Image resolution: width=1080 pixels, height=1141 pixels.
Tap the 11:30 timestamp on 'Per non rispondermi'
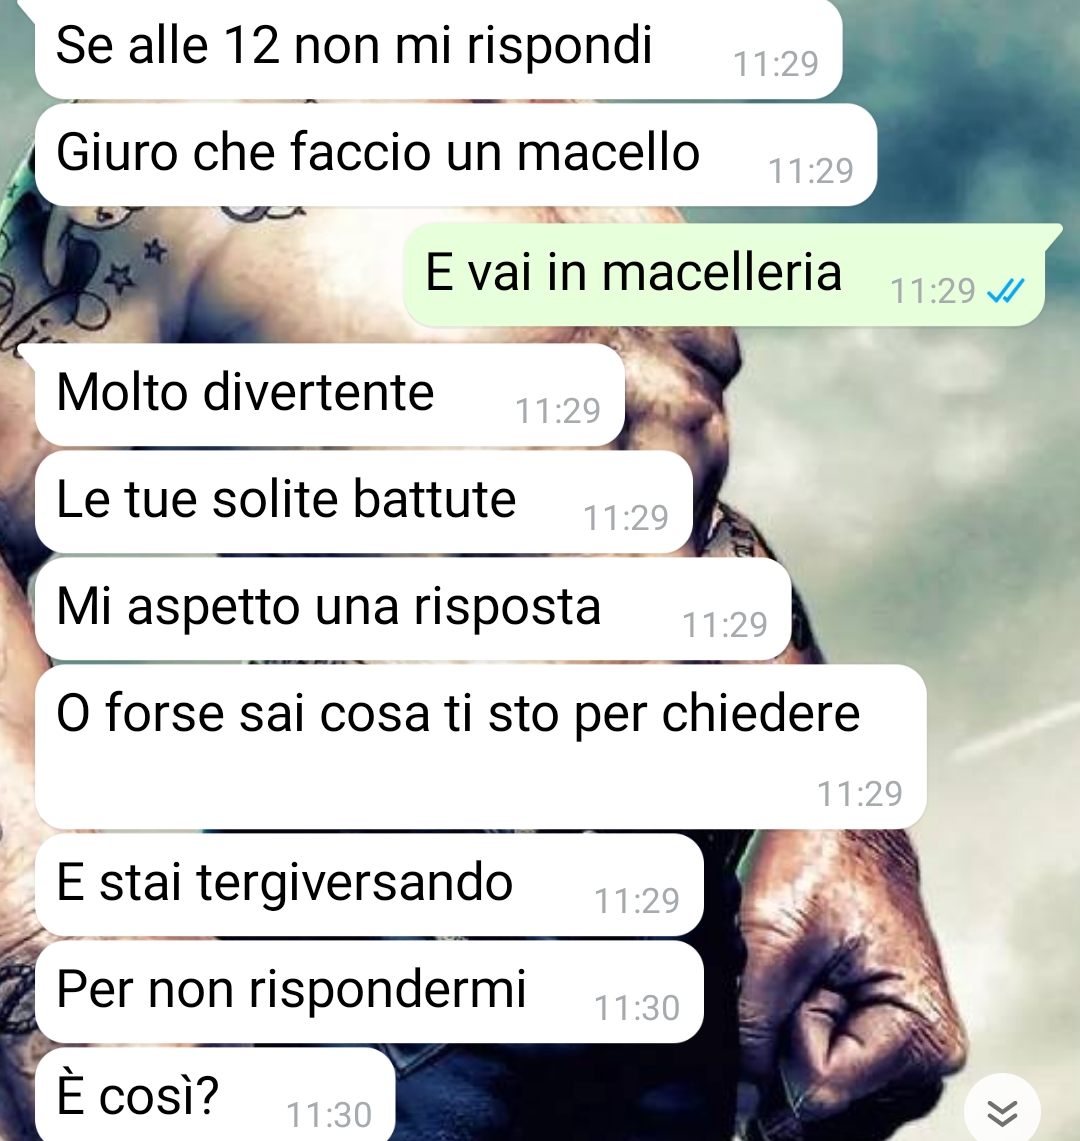637,1008
